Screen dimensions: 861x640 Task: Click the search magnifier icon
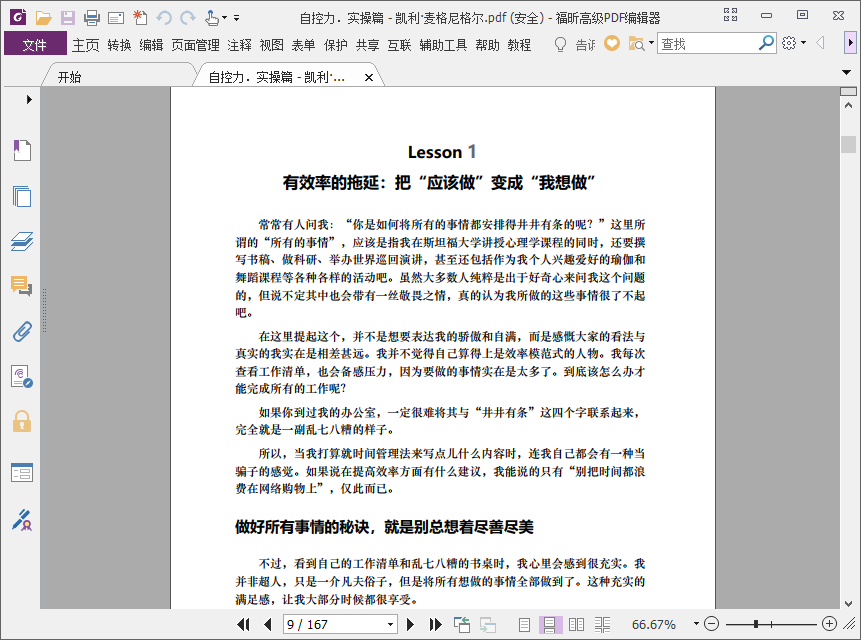tap(766, 42)
